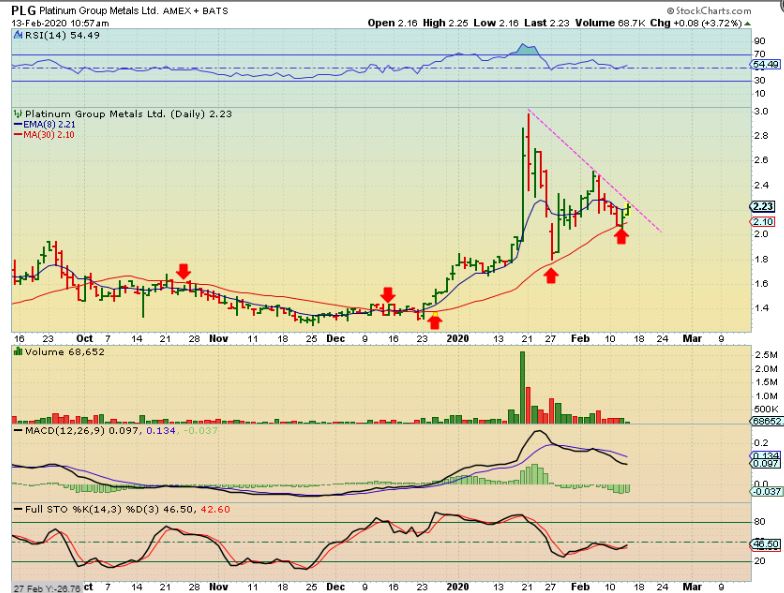
Task: Click the RSI(14) 54.49 legend label
Action: click(62, 36)
